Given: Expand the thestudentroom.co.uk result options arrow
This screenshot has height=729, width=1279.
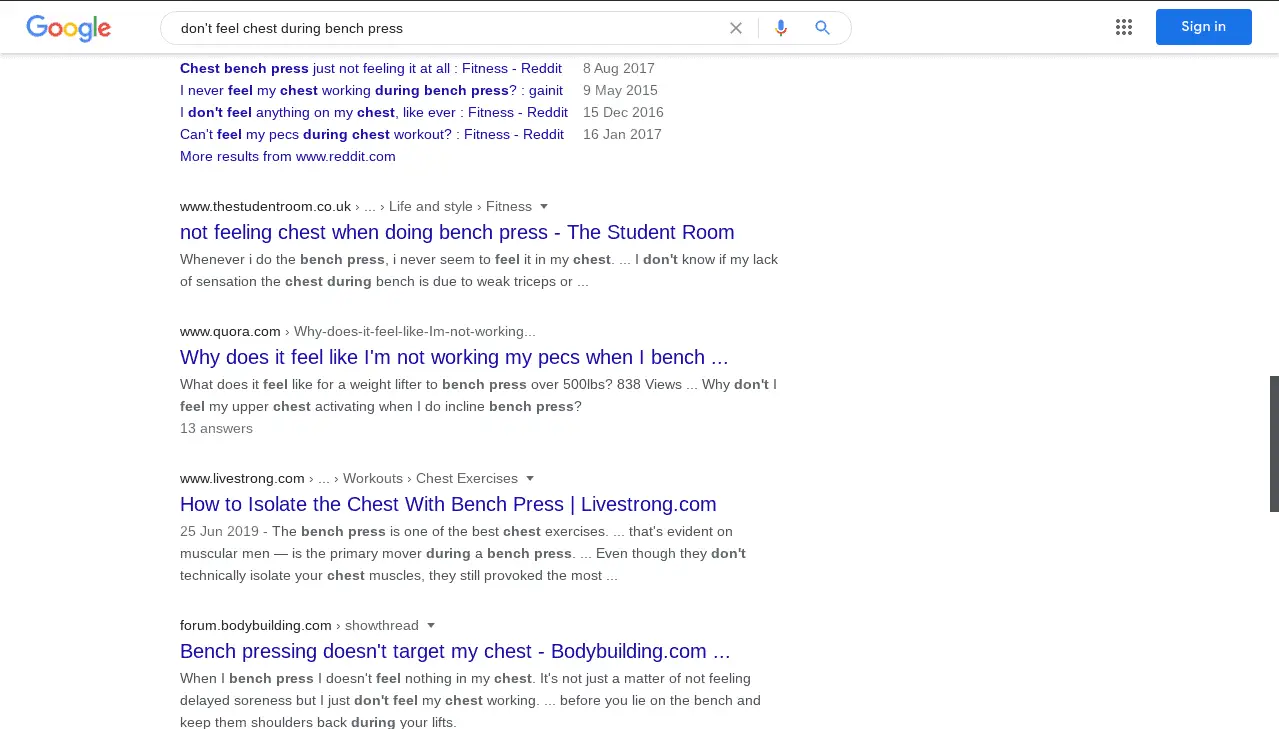Looking at the screenshot, I should [544, 207].
